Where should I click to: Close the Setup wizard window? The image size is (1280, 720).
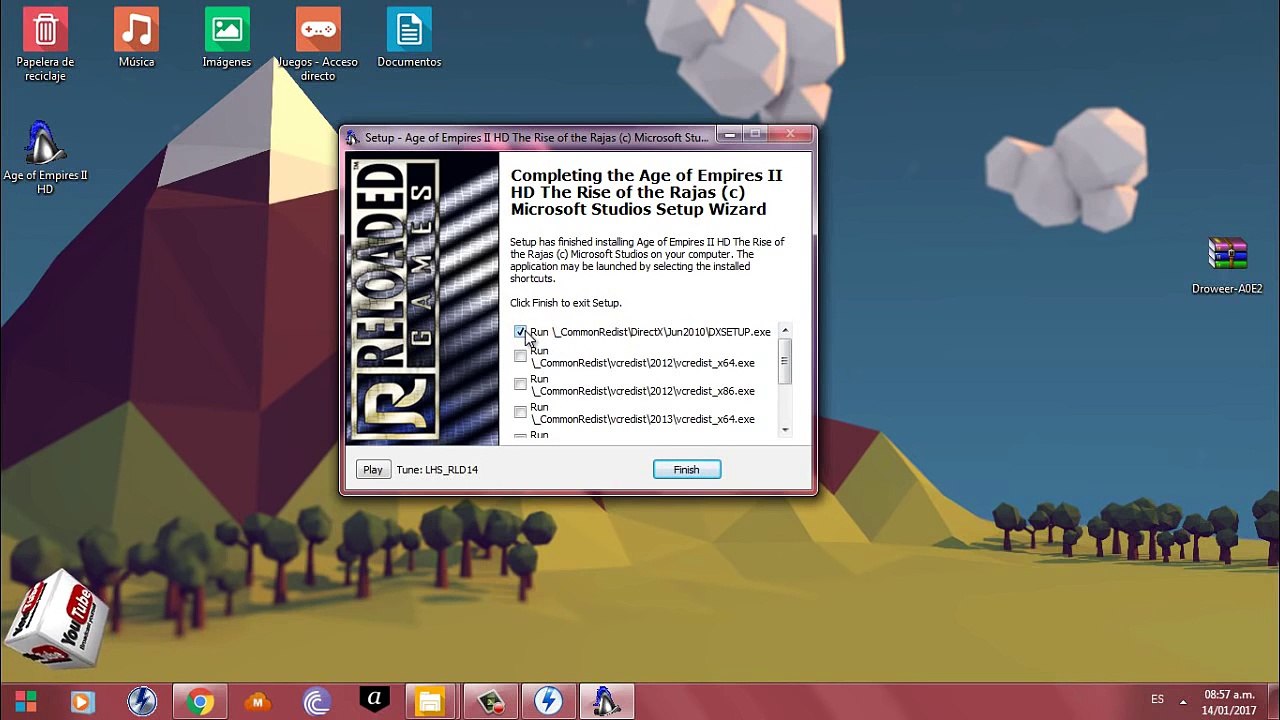791,134
